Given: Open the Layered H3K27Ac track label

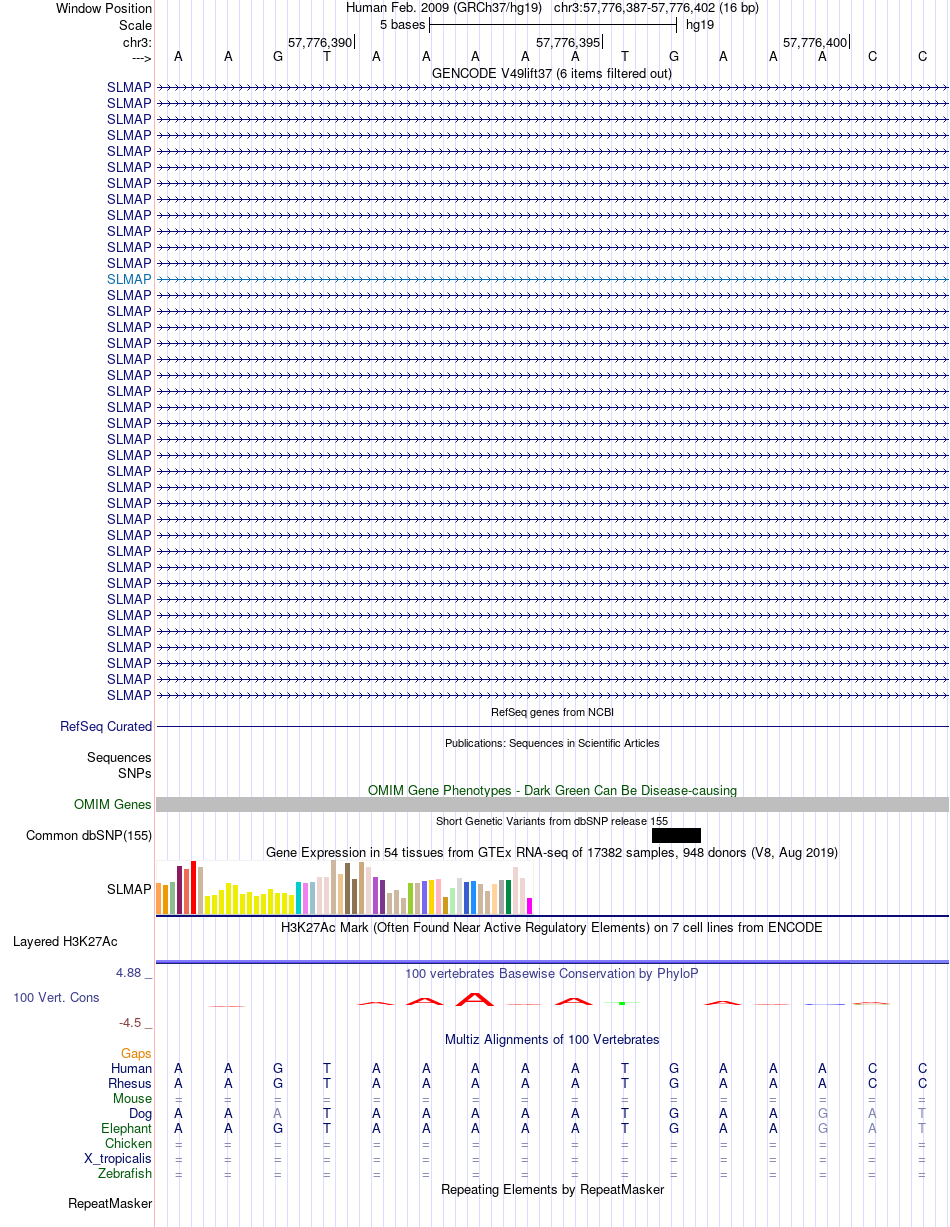Looking at the screenshot, I should (x=65, y=942).
